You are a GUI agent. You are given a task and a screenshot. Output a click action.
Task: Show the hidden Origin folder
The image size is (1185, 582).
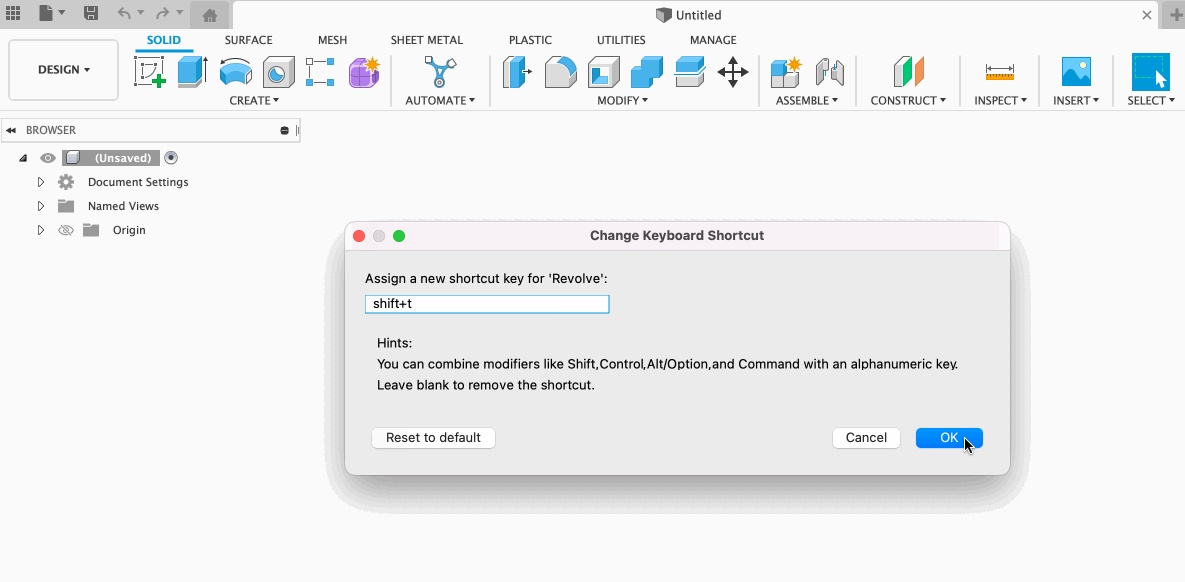[66, 230]
